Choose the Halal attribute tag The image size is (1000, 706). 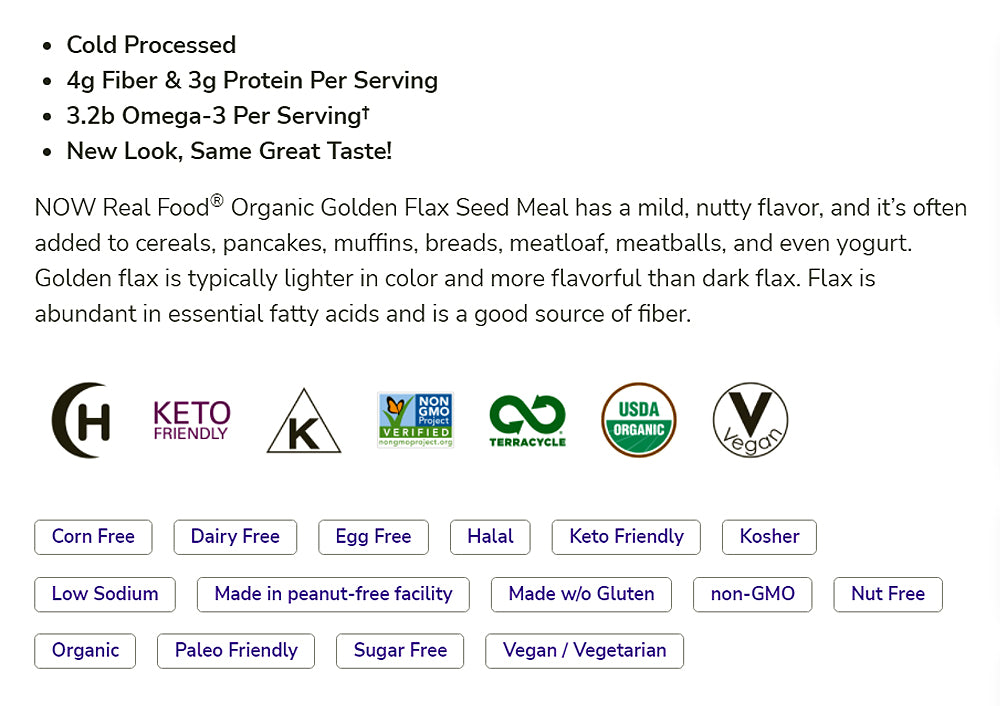tap(490, 537)
